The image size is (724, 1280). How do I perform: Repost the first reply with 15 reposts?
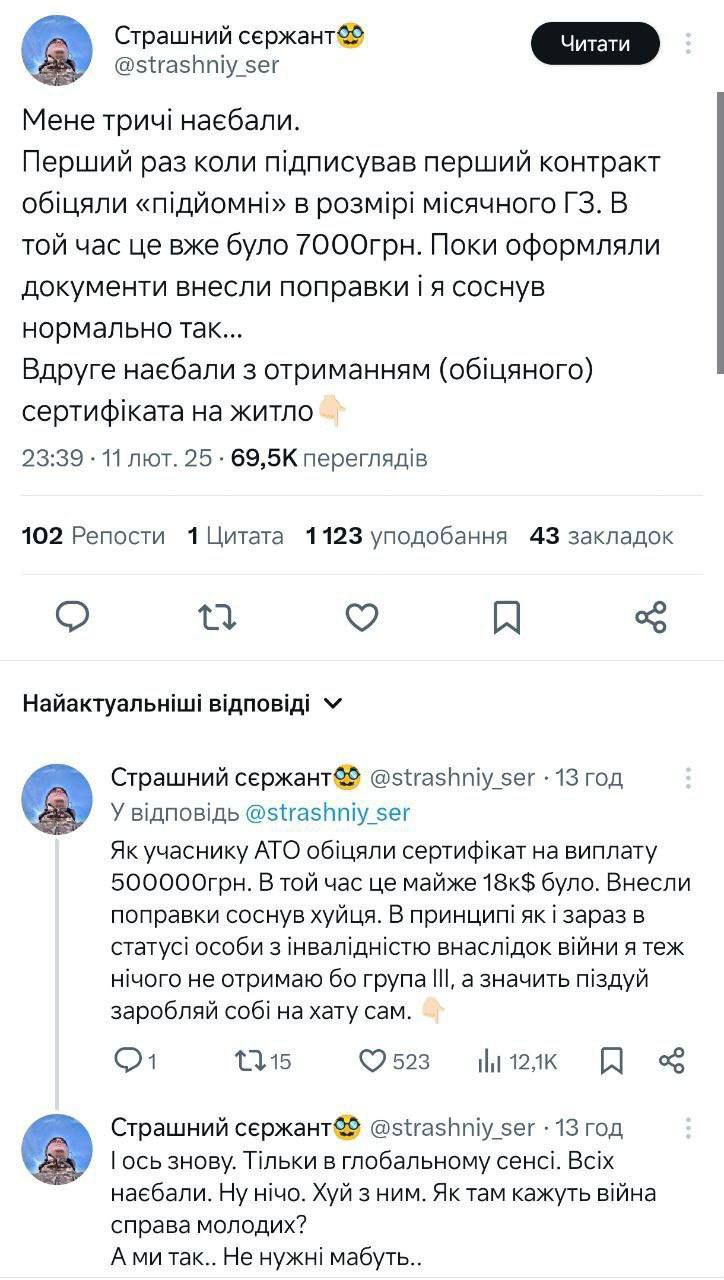pyautogui.click(x=246, y=1061)
